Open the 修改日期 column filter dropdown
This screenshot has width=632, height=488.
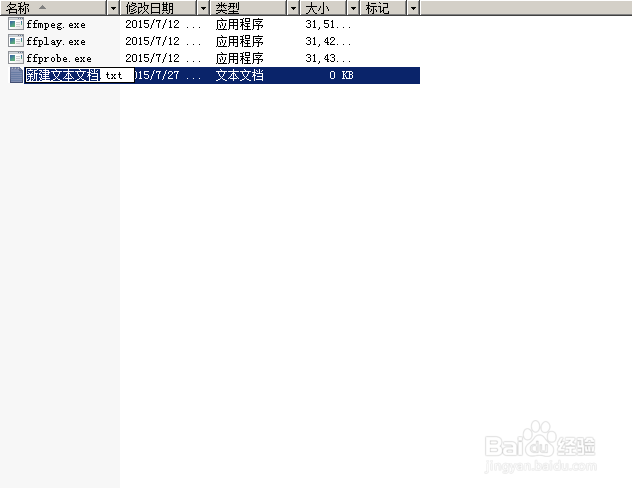[x=203, y=8]
